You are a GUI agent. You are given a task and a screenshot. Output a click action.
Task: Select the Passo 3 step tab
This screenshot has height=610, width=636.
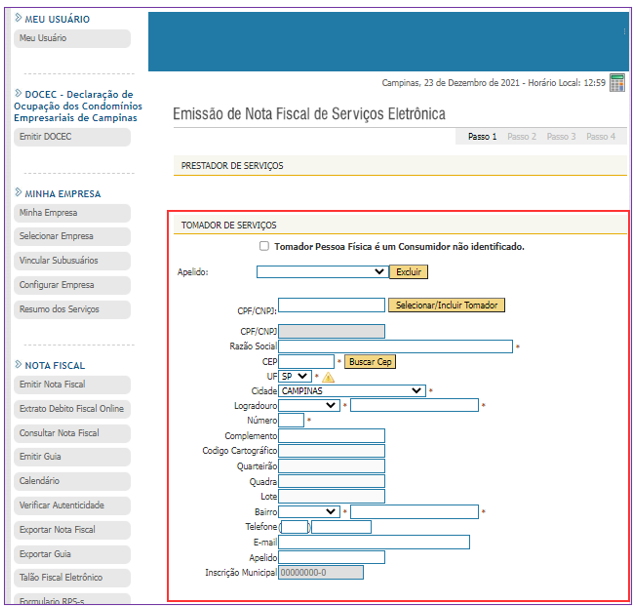click(561, 137)
